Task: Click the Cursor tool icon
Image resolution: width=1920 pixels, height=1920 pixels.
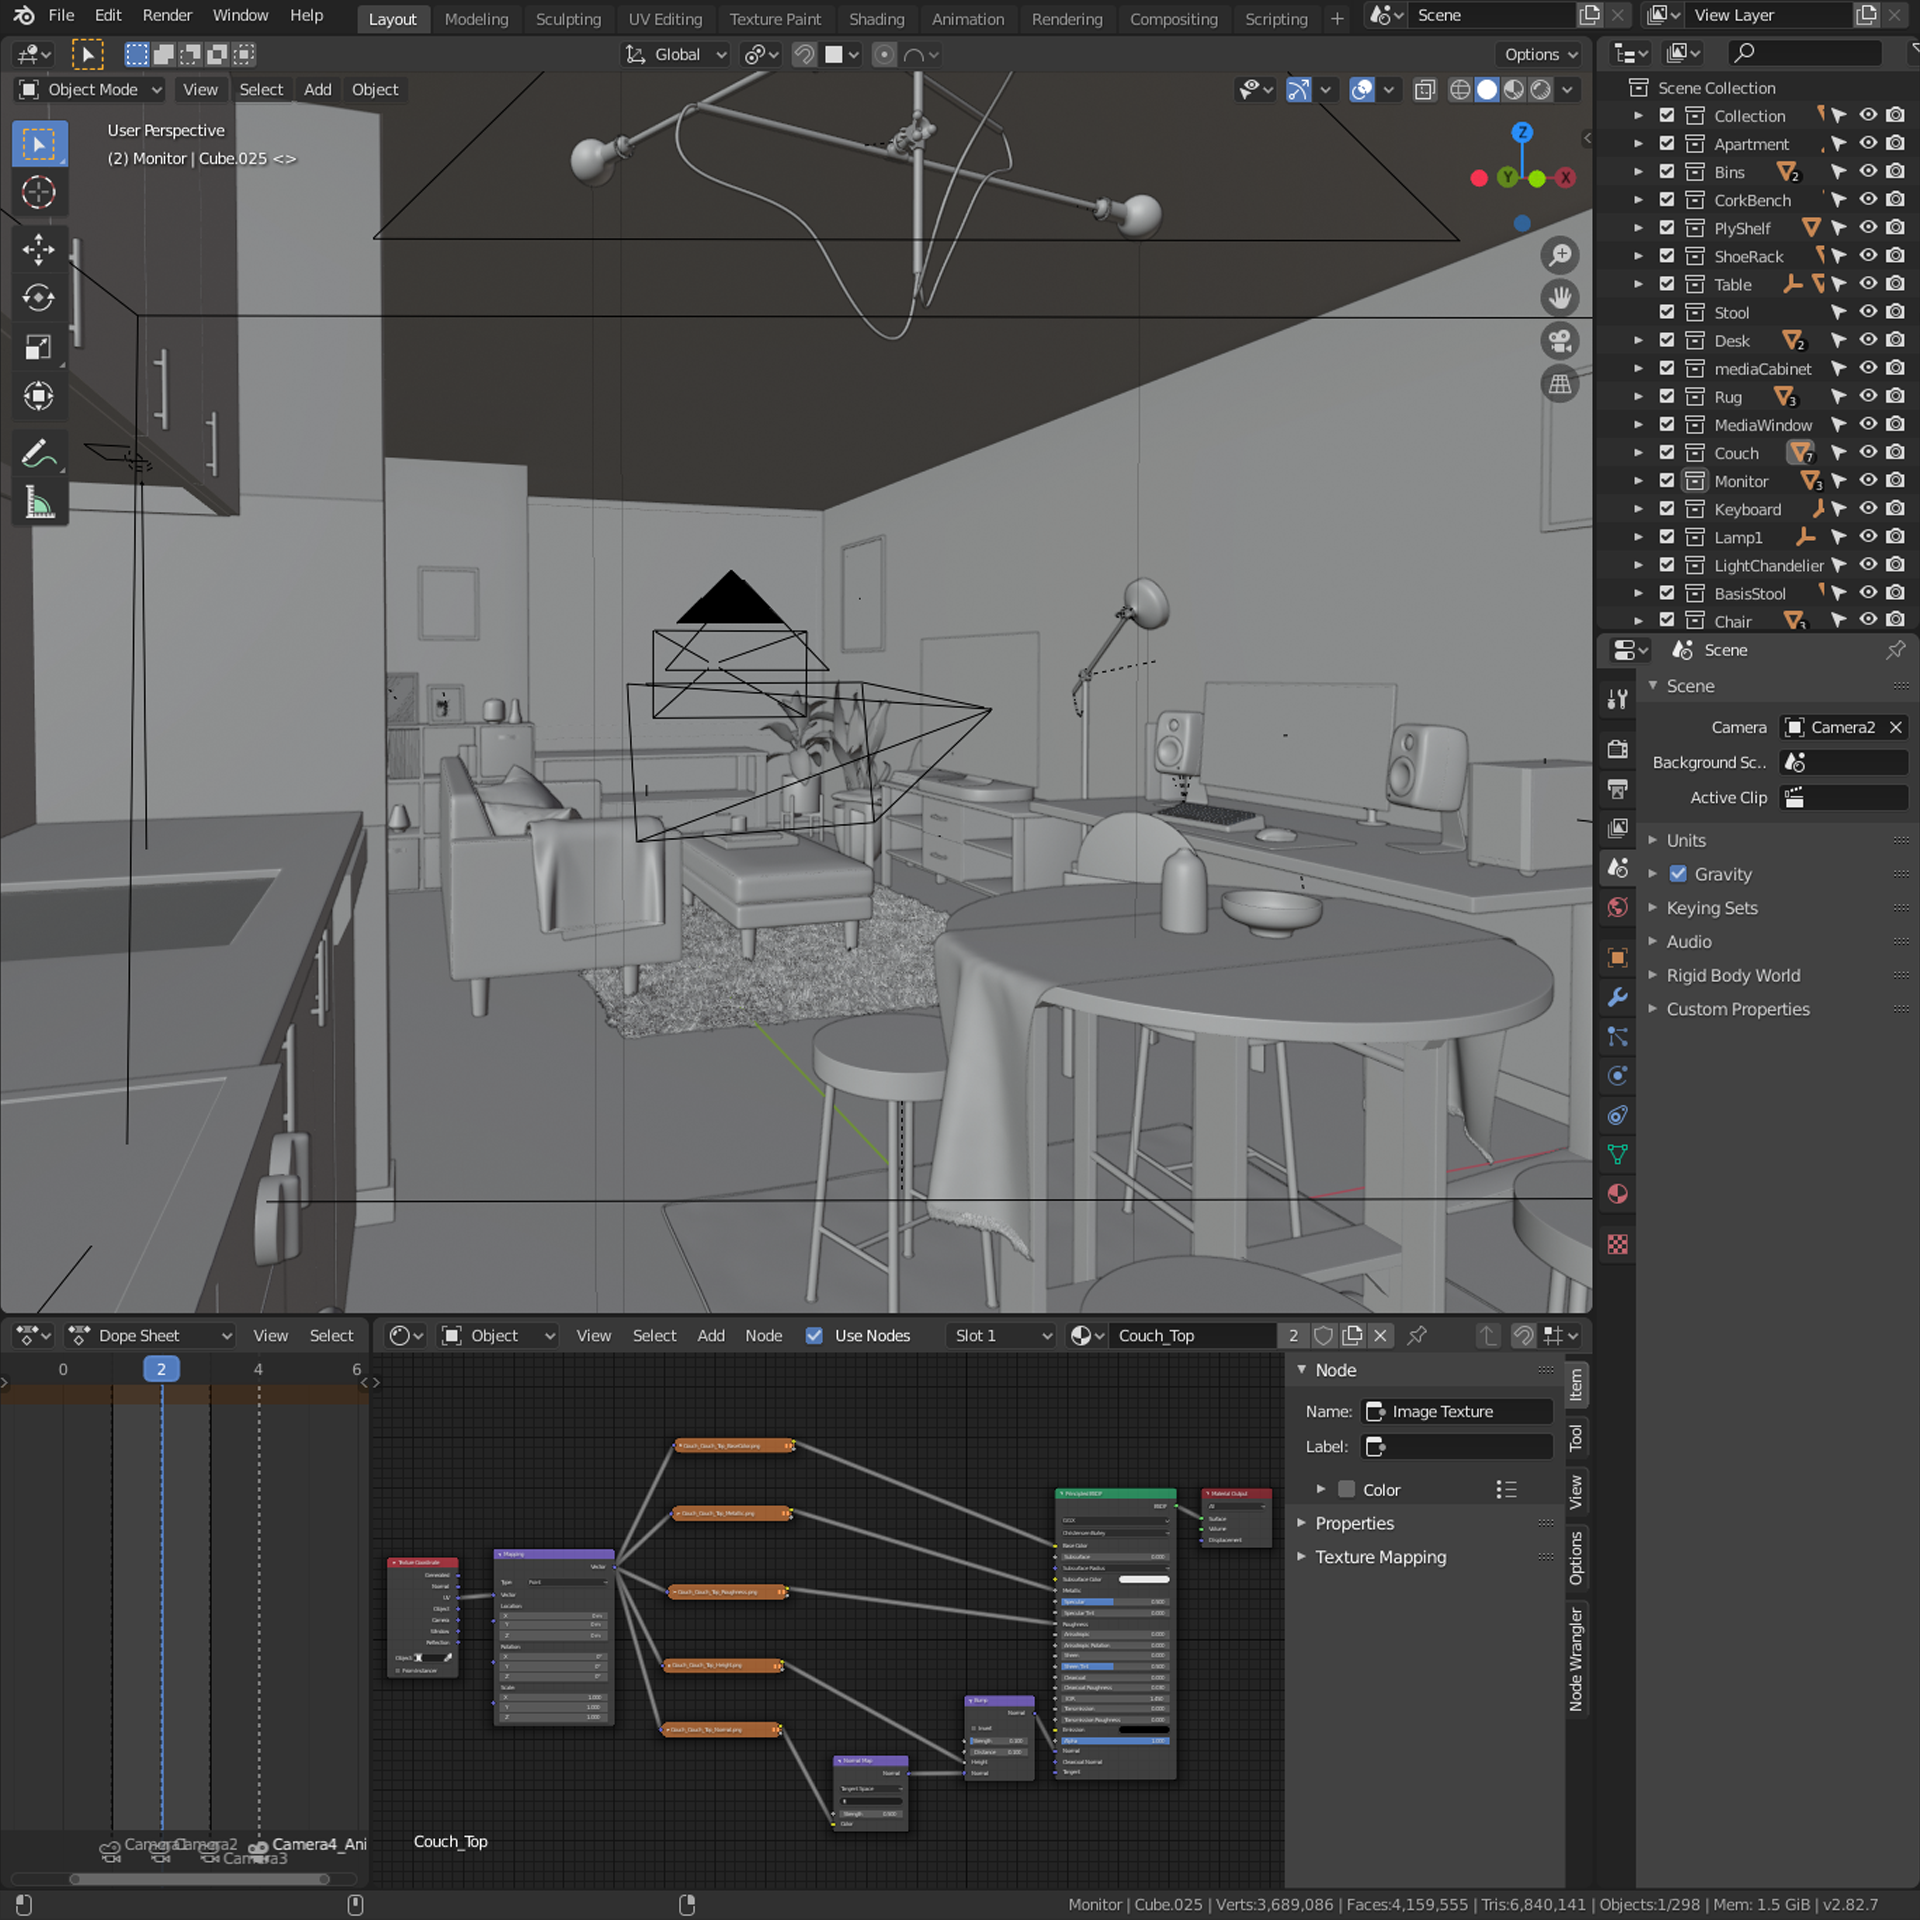Action: point(38,192)
